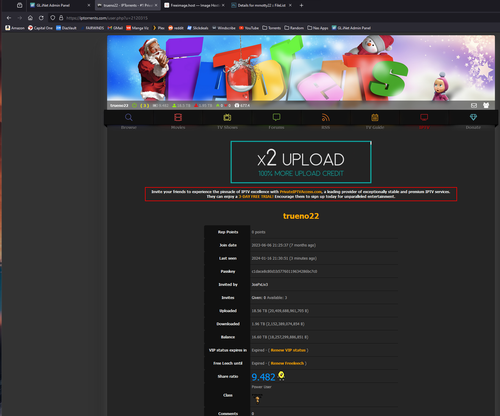500x416 pixels.
Task: Click trueno22 username in status bar
Action: [x=119, y=106]
